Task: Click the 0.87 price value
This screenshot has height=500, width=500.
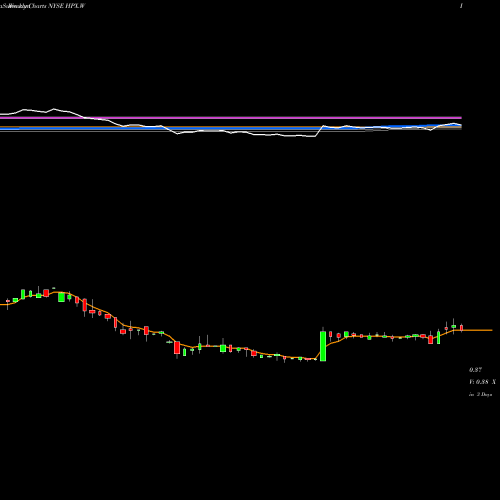Action: (x=475, y=370)
